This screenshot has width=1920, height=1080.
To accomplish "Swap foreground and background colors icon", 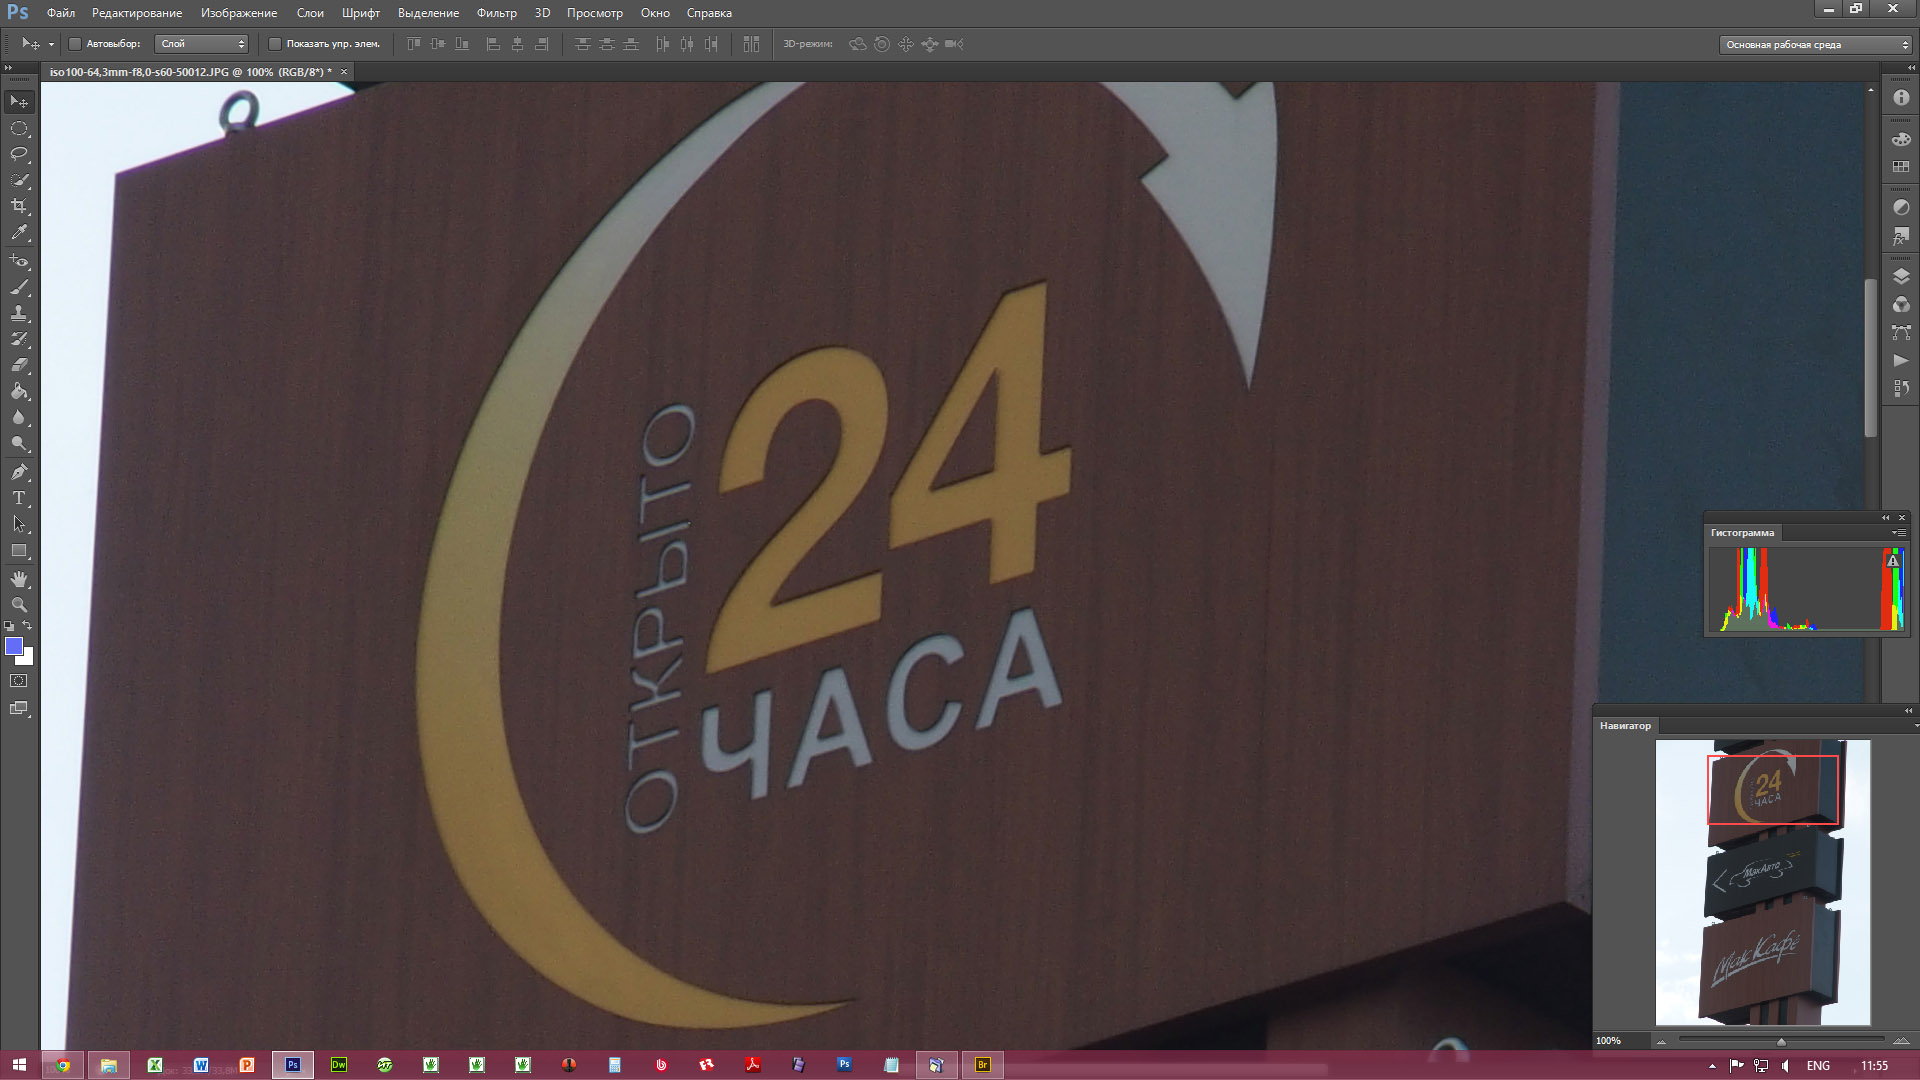I will pyautogui.click(x=28, y=626).
